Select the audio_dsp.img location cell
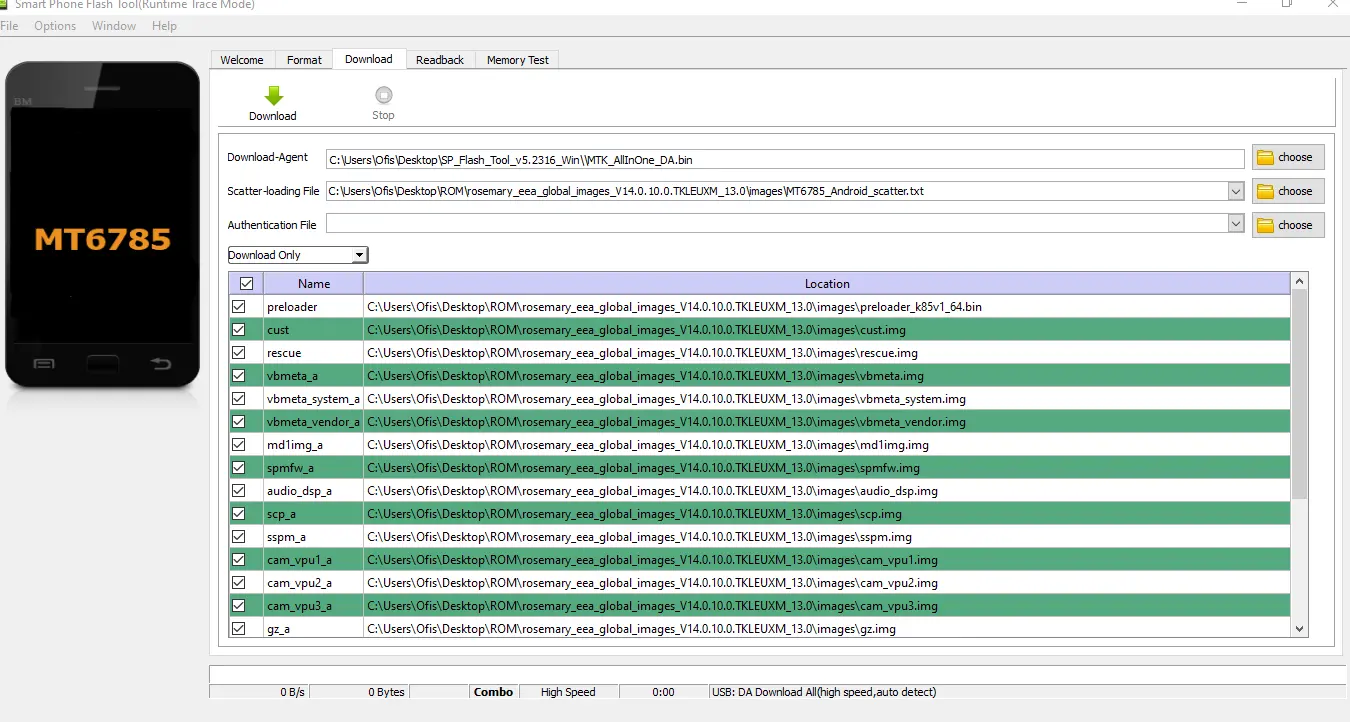 coord(827,491)
